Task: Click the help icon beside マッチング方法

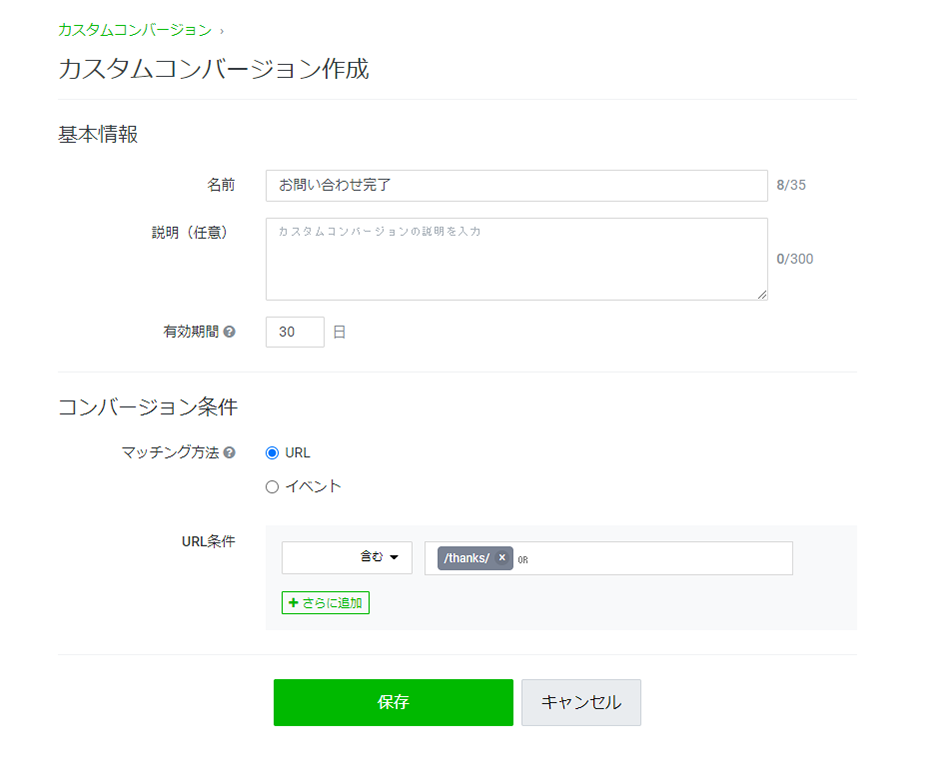Action: 230,453
